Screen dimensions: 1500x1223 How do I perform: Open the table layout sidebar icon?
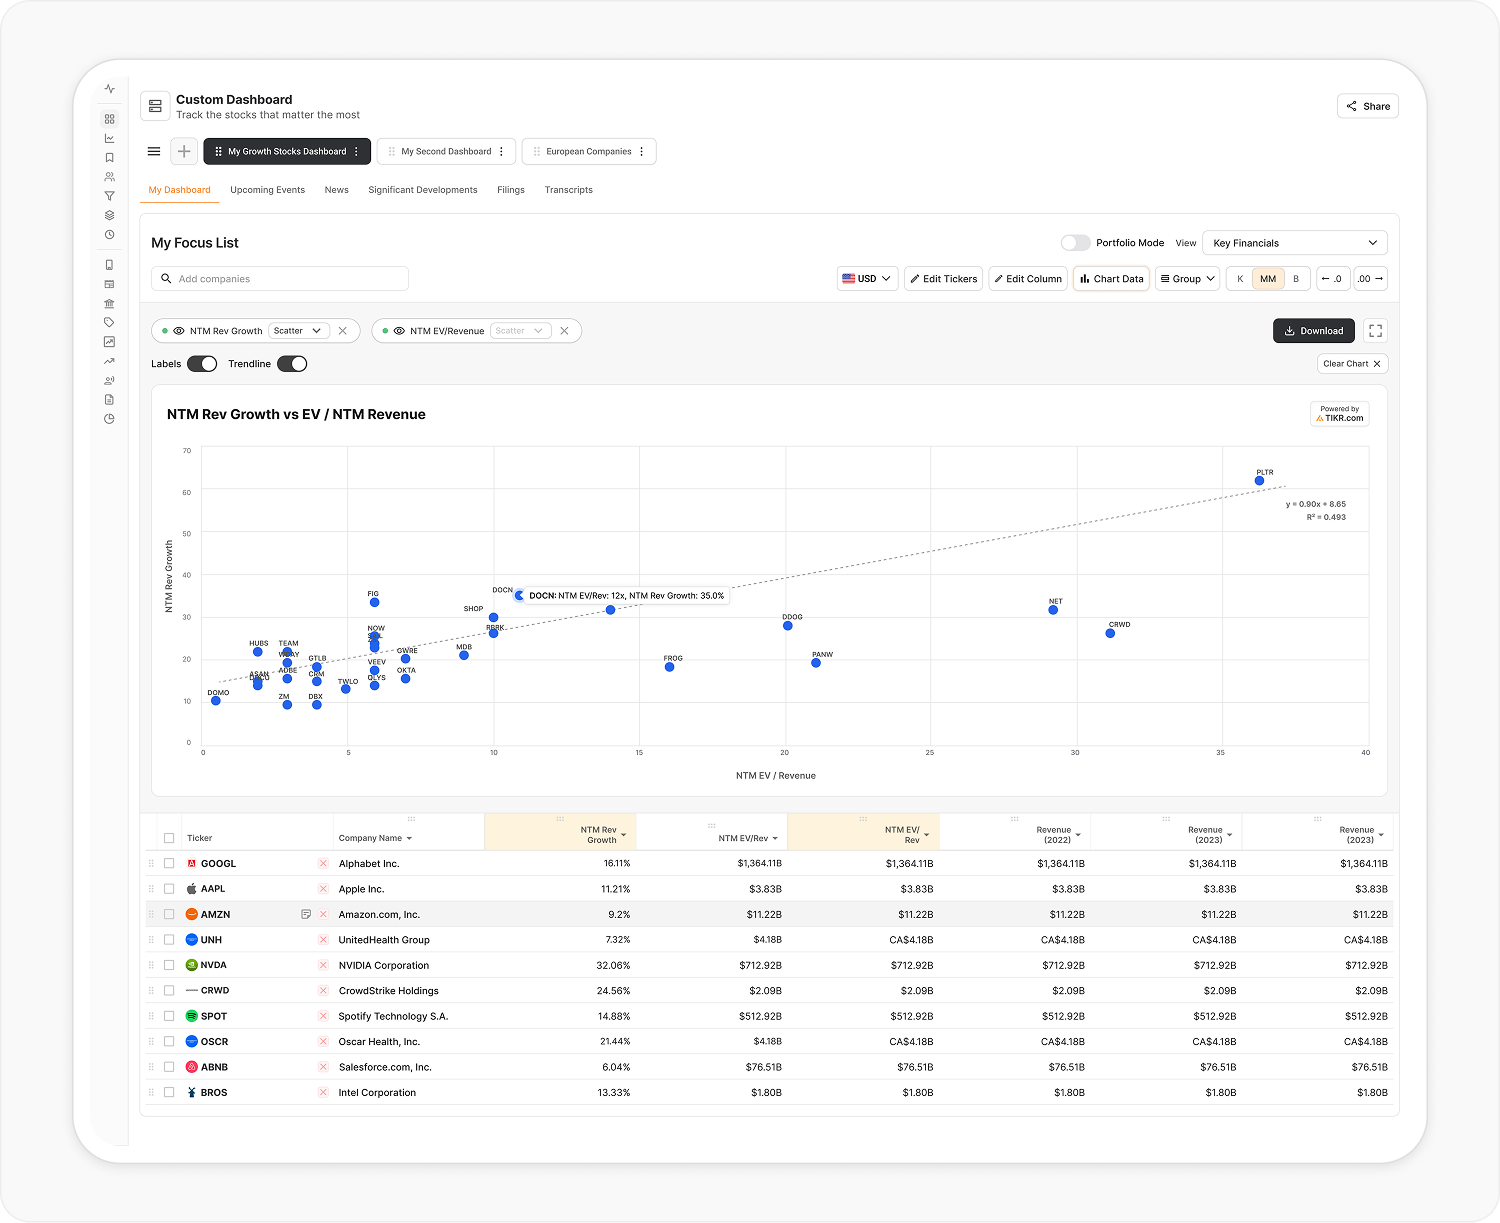[110, 284]
